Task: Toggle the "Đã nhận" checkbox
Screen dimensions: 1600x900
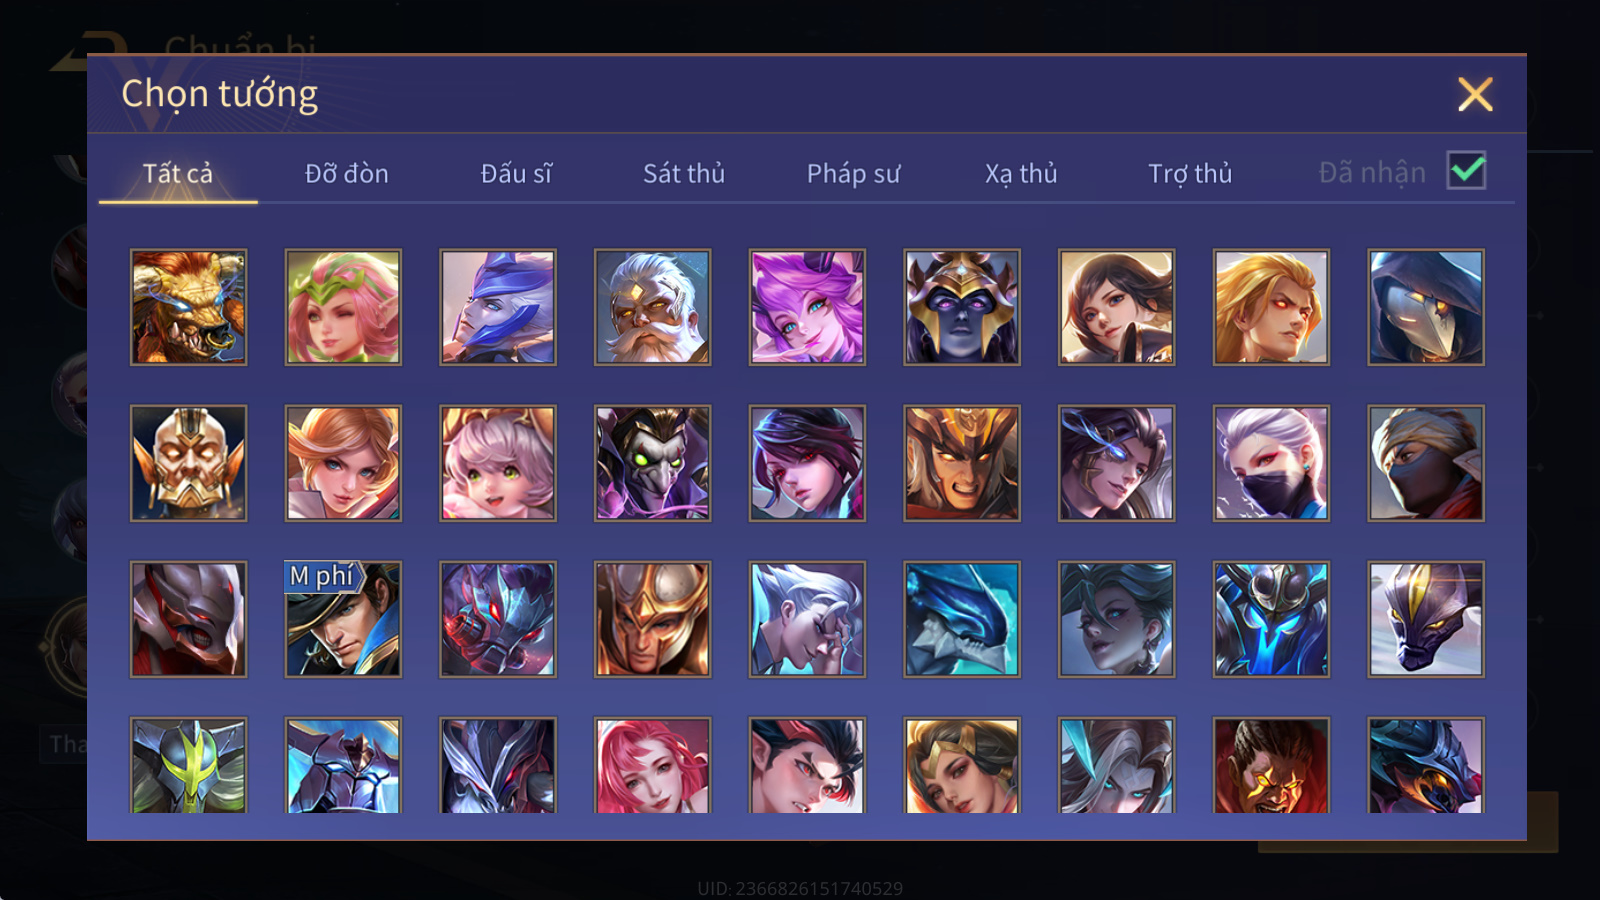Action: point(1466,171)
